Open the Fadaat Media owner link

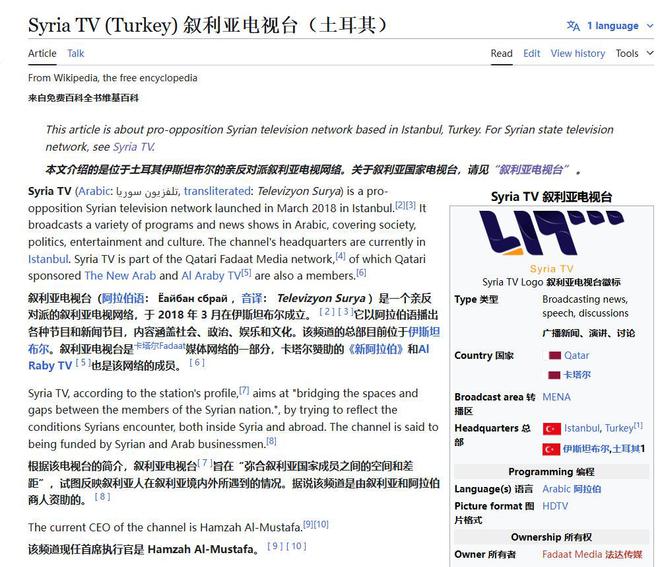[x=572, y=554]
